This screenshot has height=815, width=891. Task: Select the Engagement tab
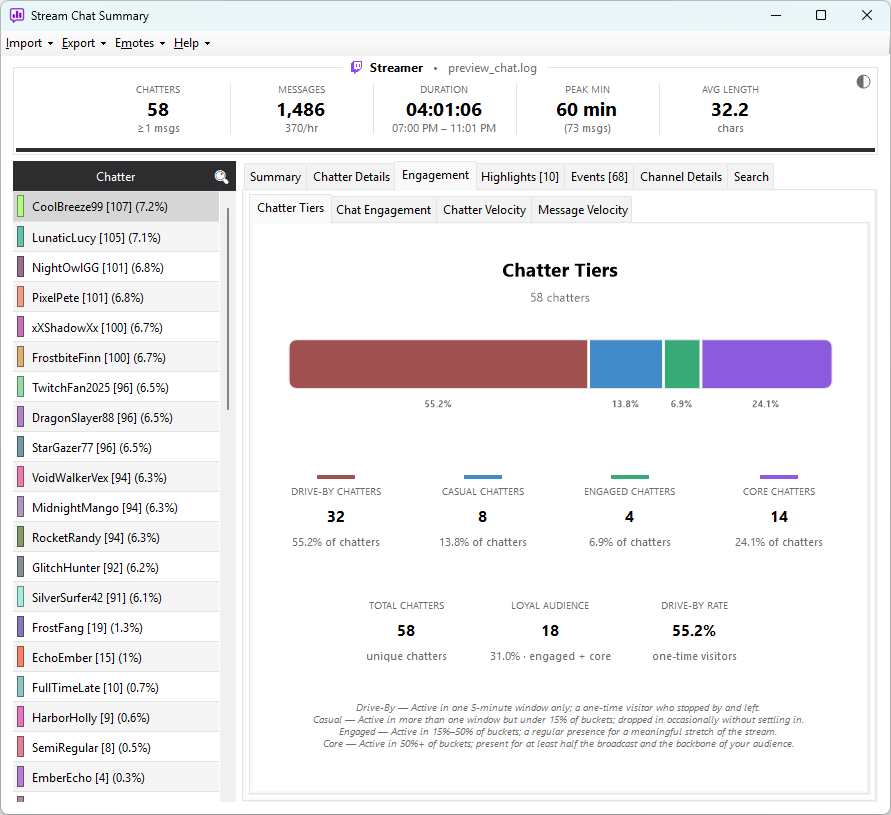435,176
